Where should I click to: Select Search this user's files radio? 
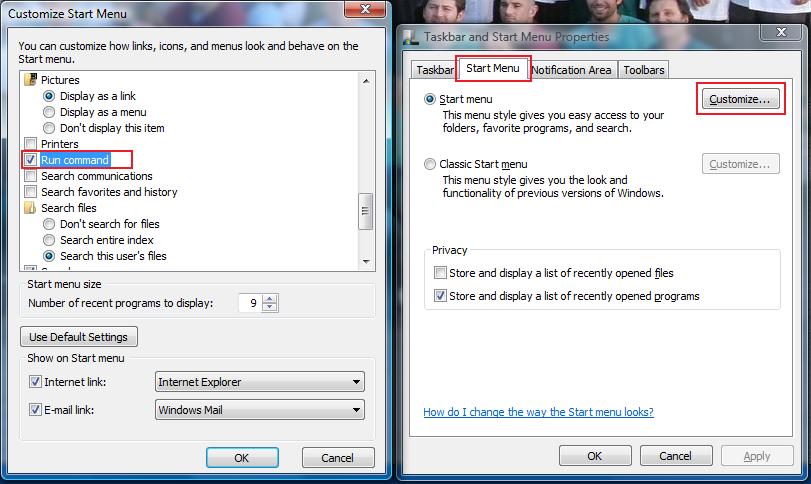point(49,256)
